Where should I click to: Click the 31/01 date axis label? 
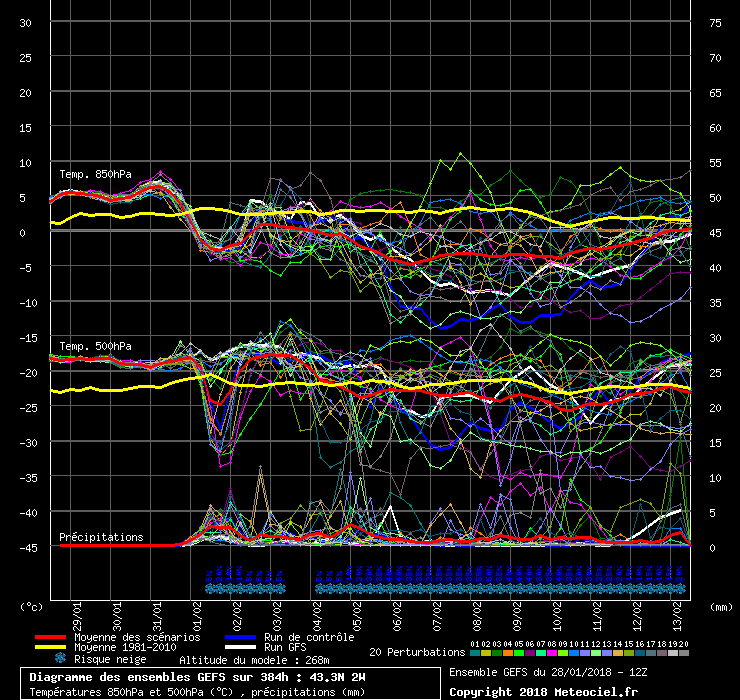pos(158,616)
